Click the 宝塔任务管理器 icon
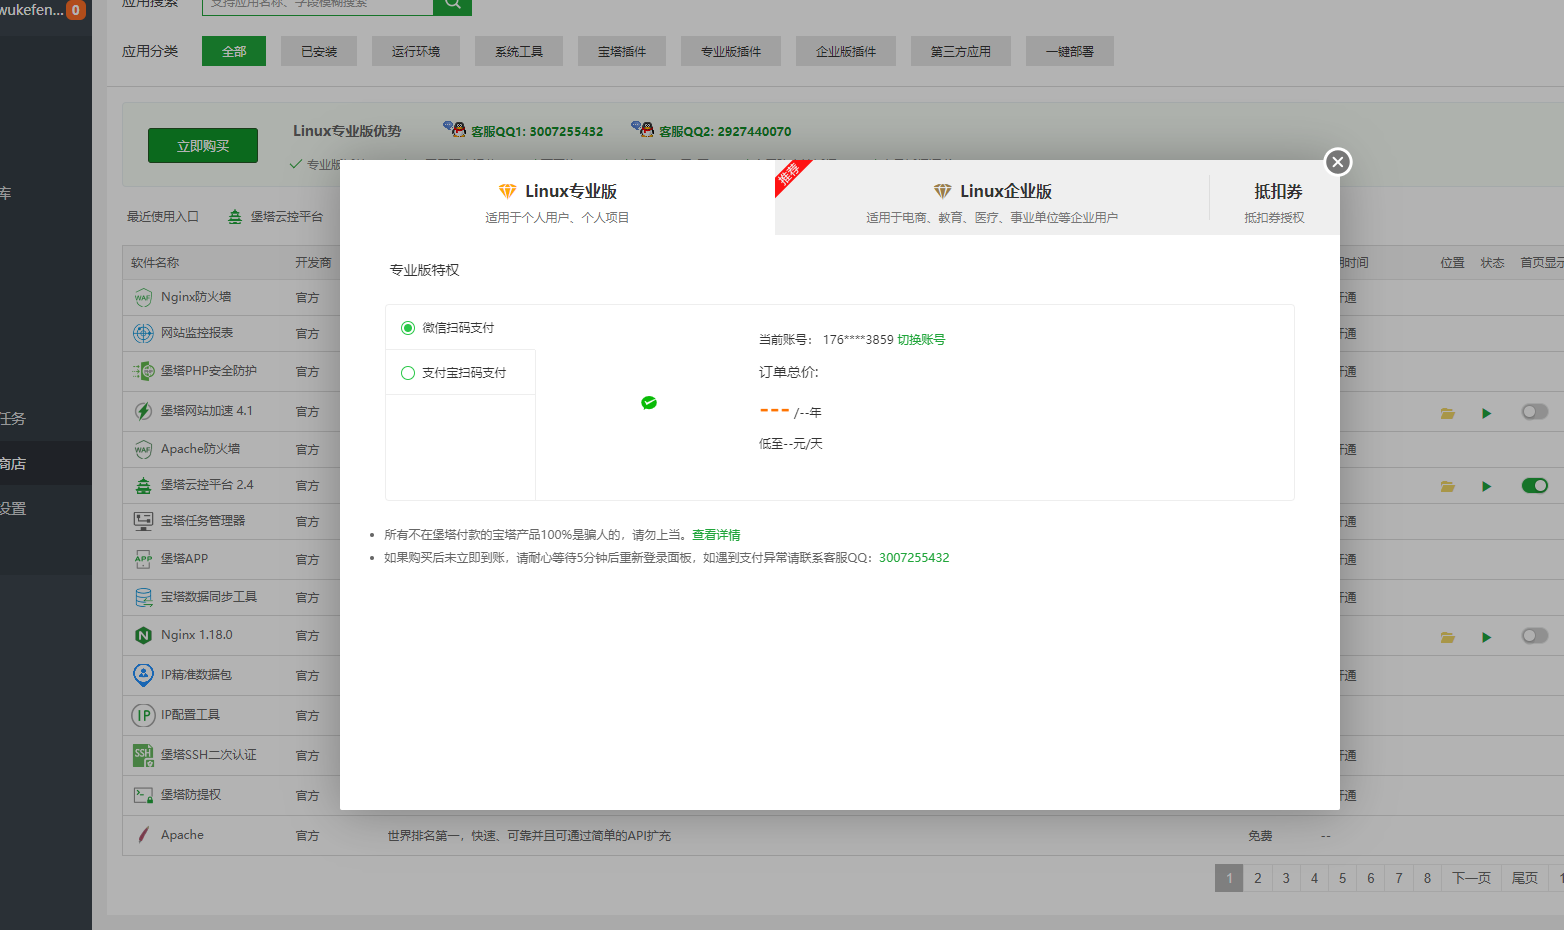Viewport: 1564px width, 930px height. [x=143, y=521]
